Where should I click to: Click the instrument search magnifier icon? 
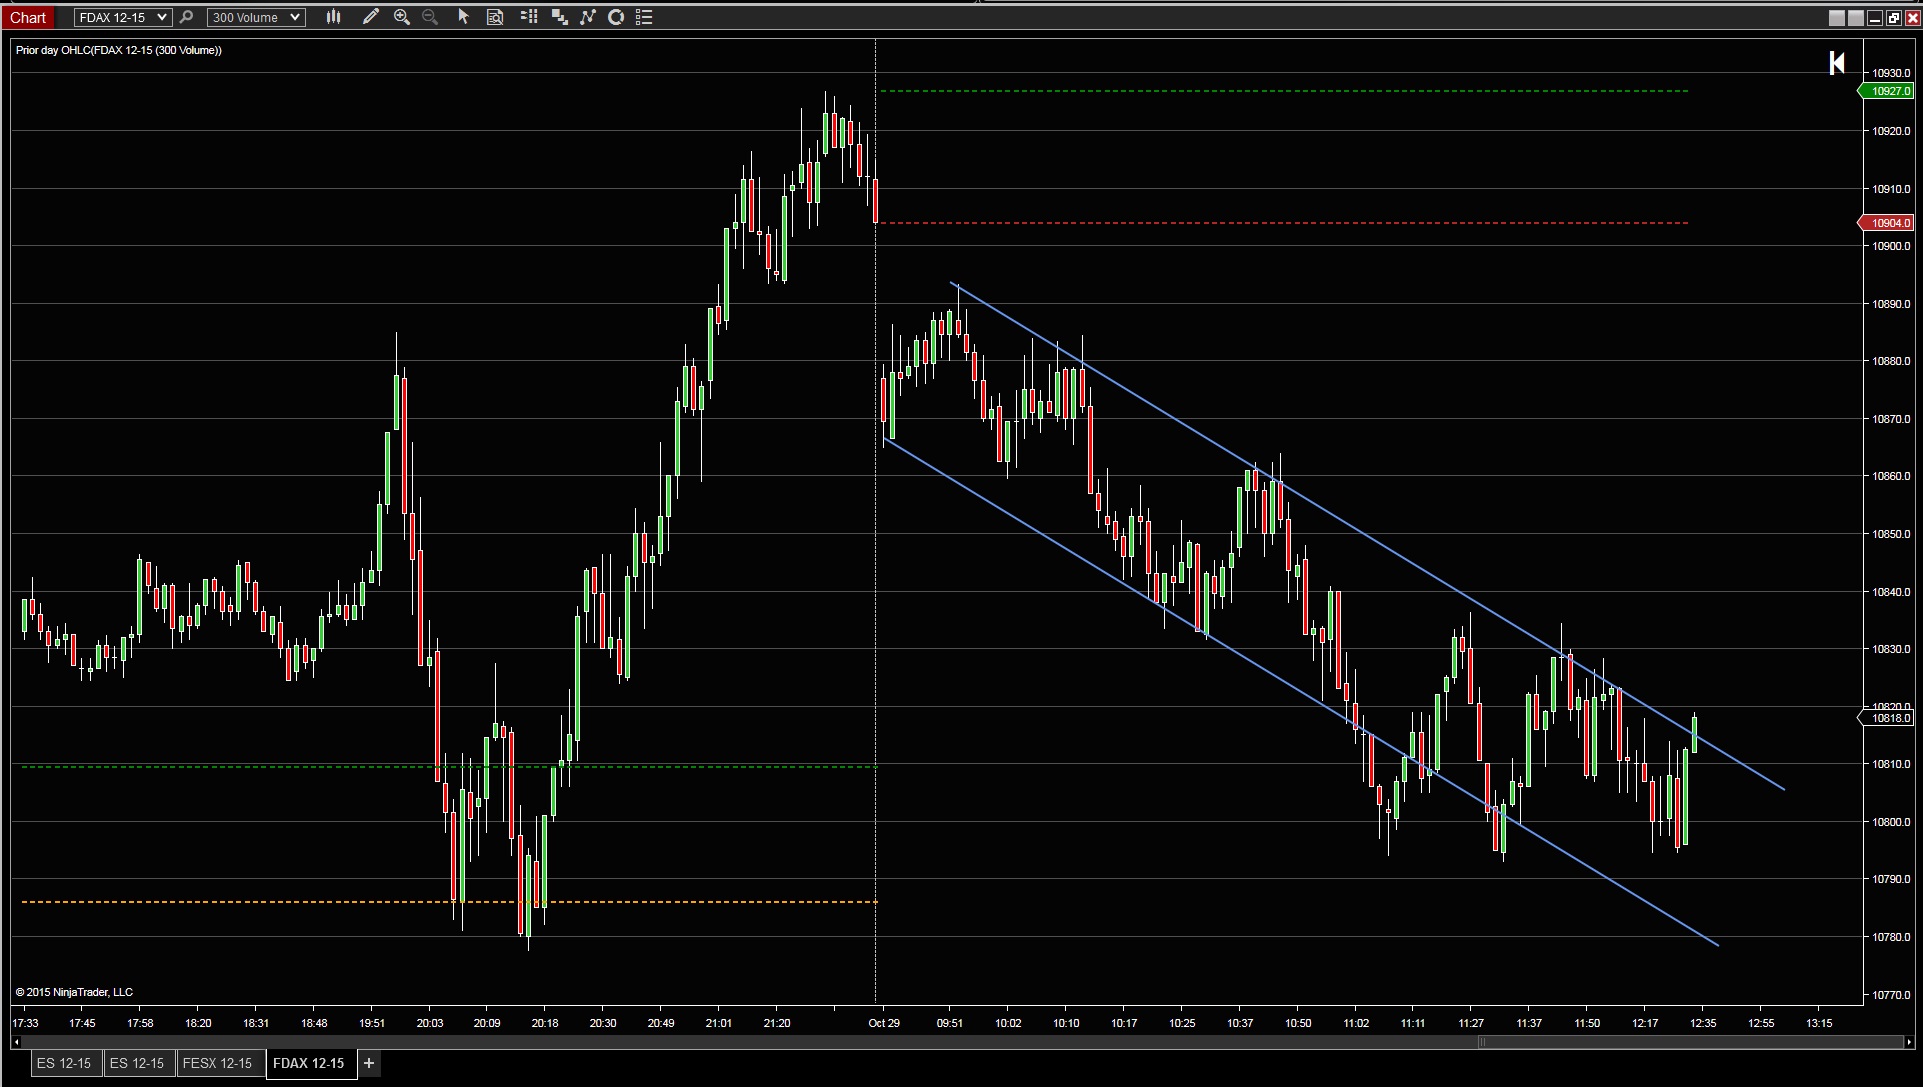click(186, 17)
